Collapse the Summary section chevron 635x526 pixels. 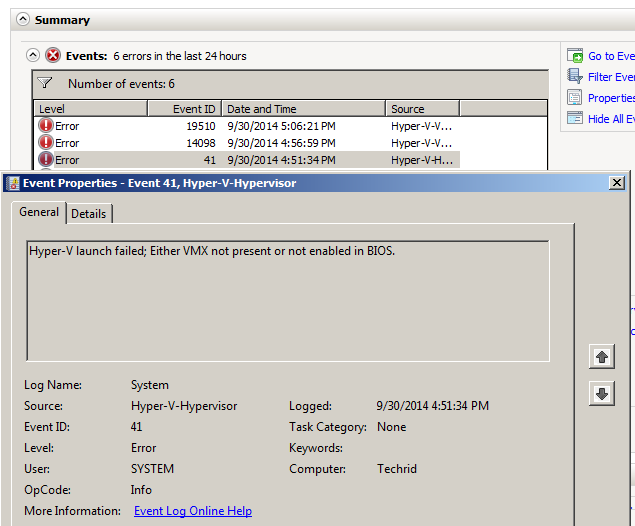[x=22, y=20]
